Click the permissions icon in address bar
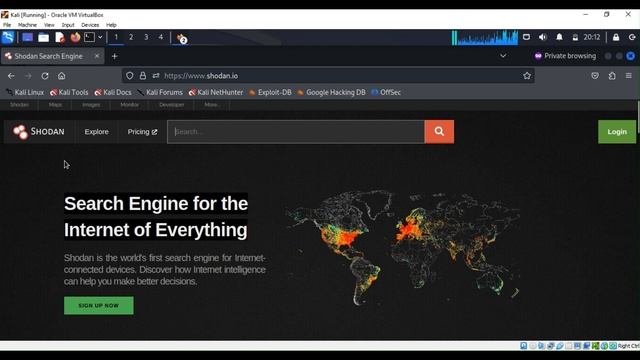Viewport: 640px width, 360px height. click(156, 76)
